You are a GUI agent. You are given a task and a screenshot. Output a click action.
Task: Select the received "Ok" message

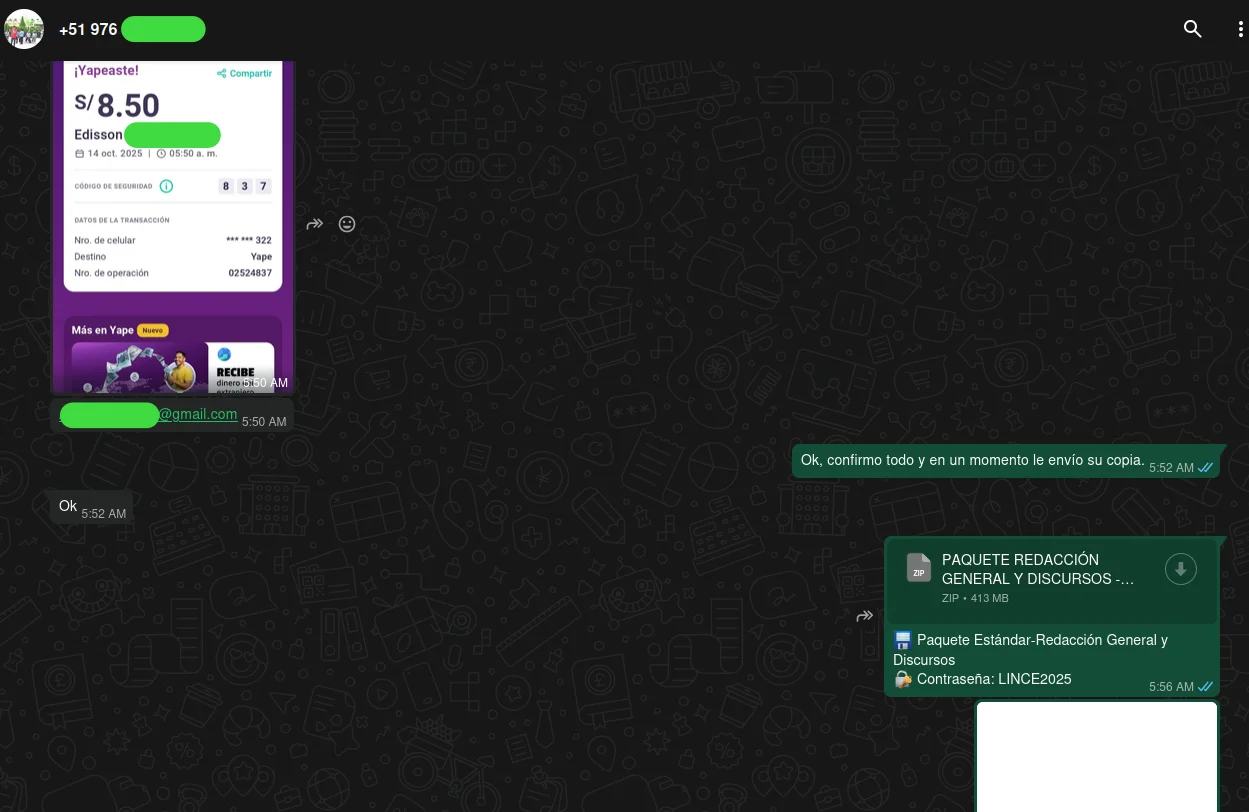tap(68, 506)
